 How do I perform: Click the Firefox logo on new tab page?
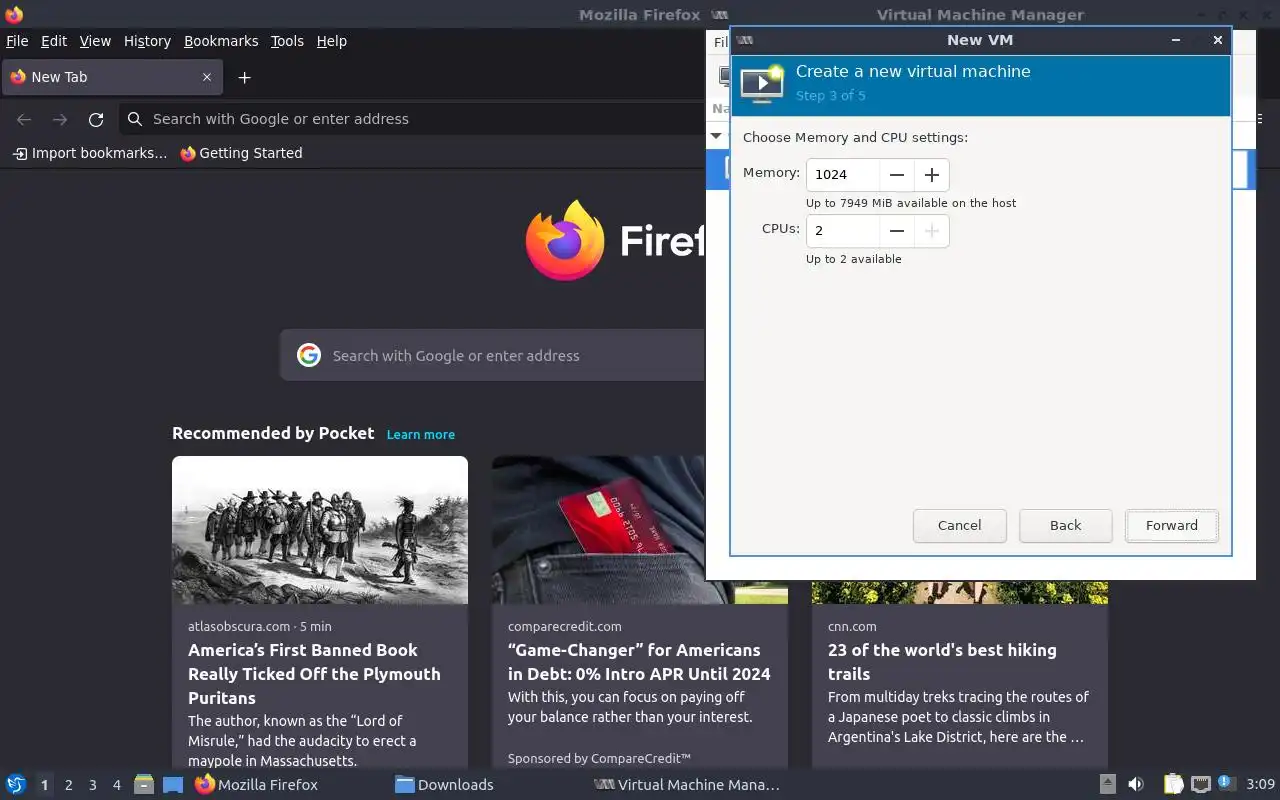pos(565,240)
